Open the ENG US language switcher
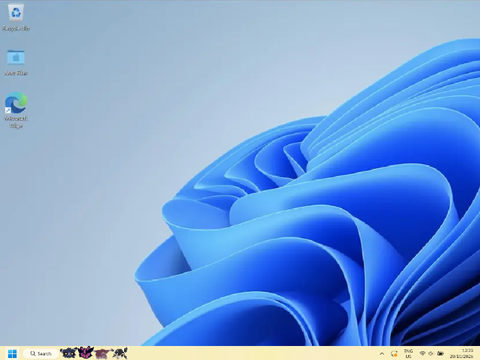 tap(408, 354)
